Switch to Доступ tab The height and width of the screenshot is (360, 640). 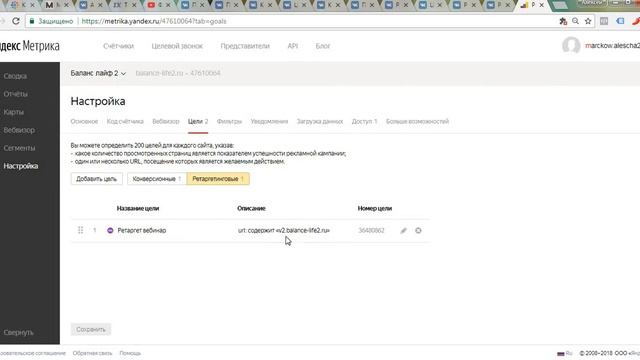tap(364, 122)
